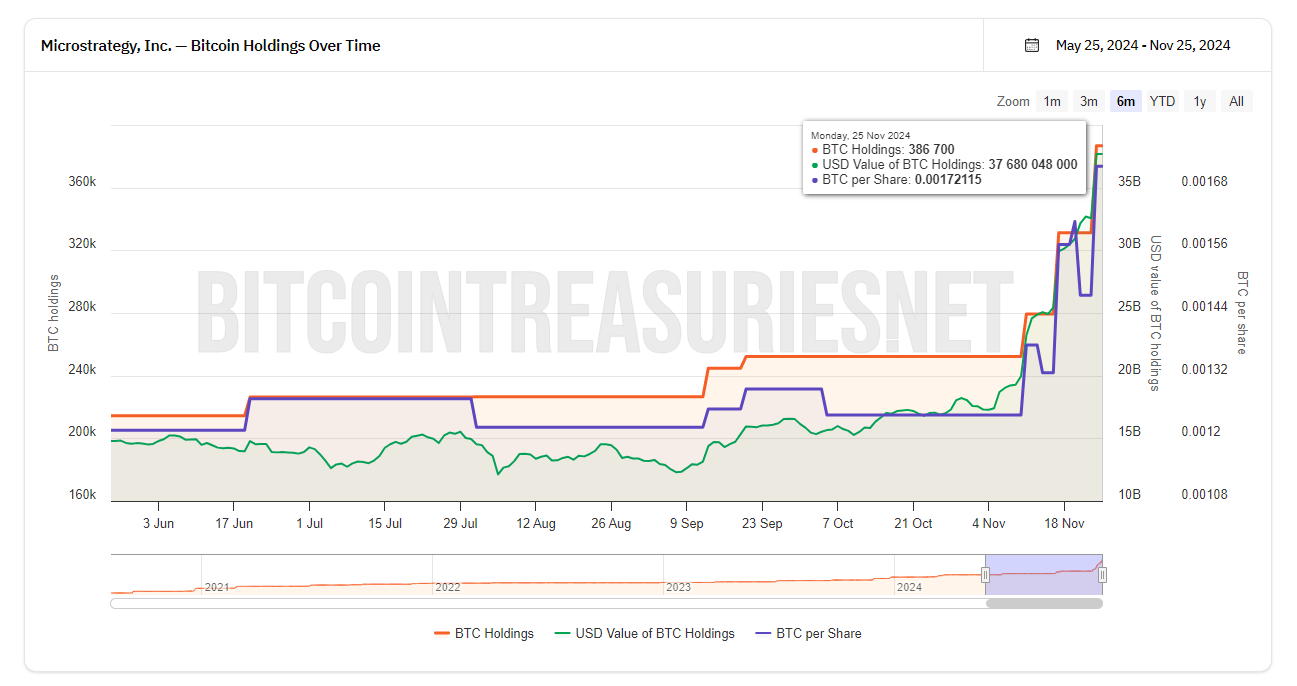Click the 360k y-axis label

point(82,182)
